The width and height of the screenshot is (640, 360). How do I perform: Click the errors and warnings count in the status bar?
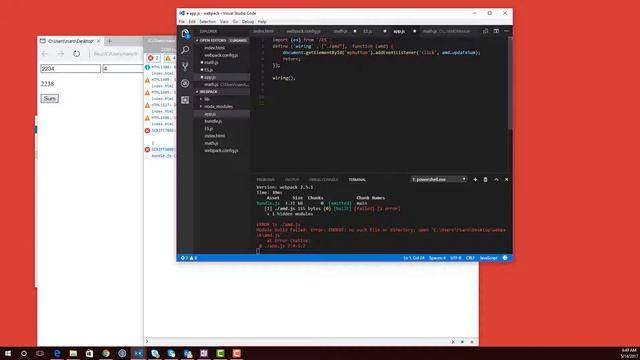189,258
